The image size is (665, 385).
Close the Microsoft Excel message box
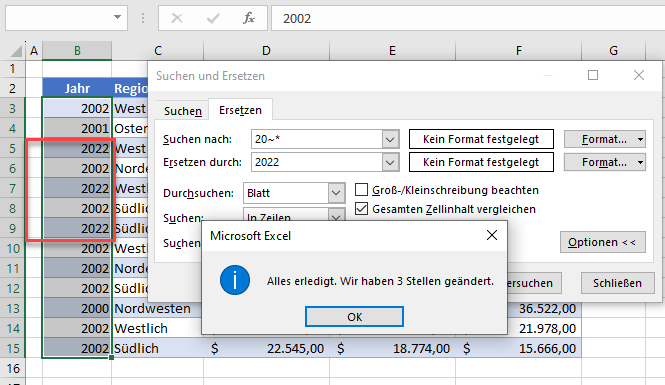point(492,235)
